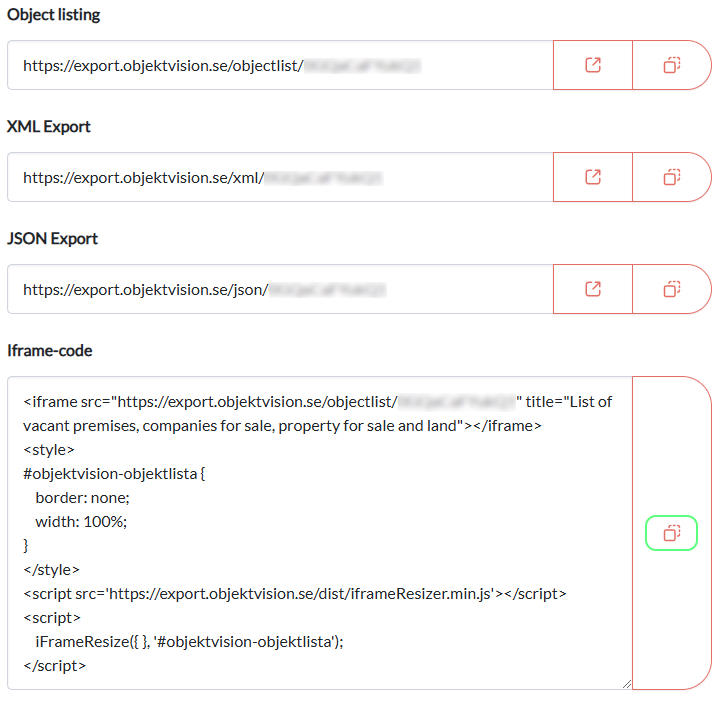Image resolution: width=722 pixels, height=701 pixels.
Task: Click the XML Export URL field
Action: pos(280,178)
